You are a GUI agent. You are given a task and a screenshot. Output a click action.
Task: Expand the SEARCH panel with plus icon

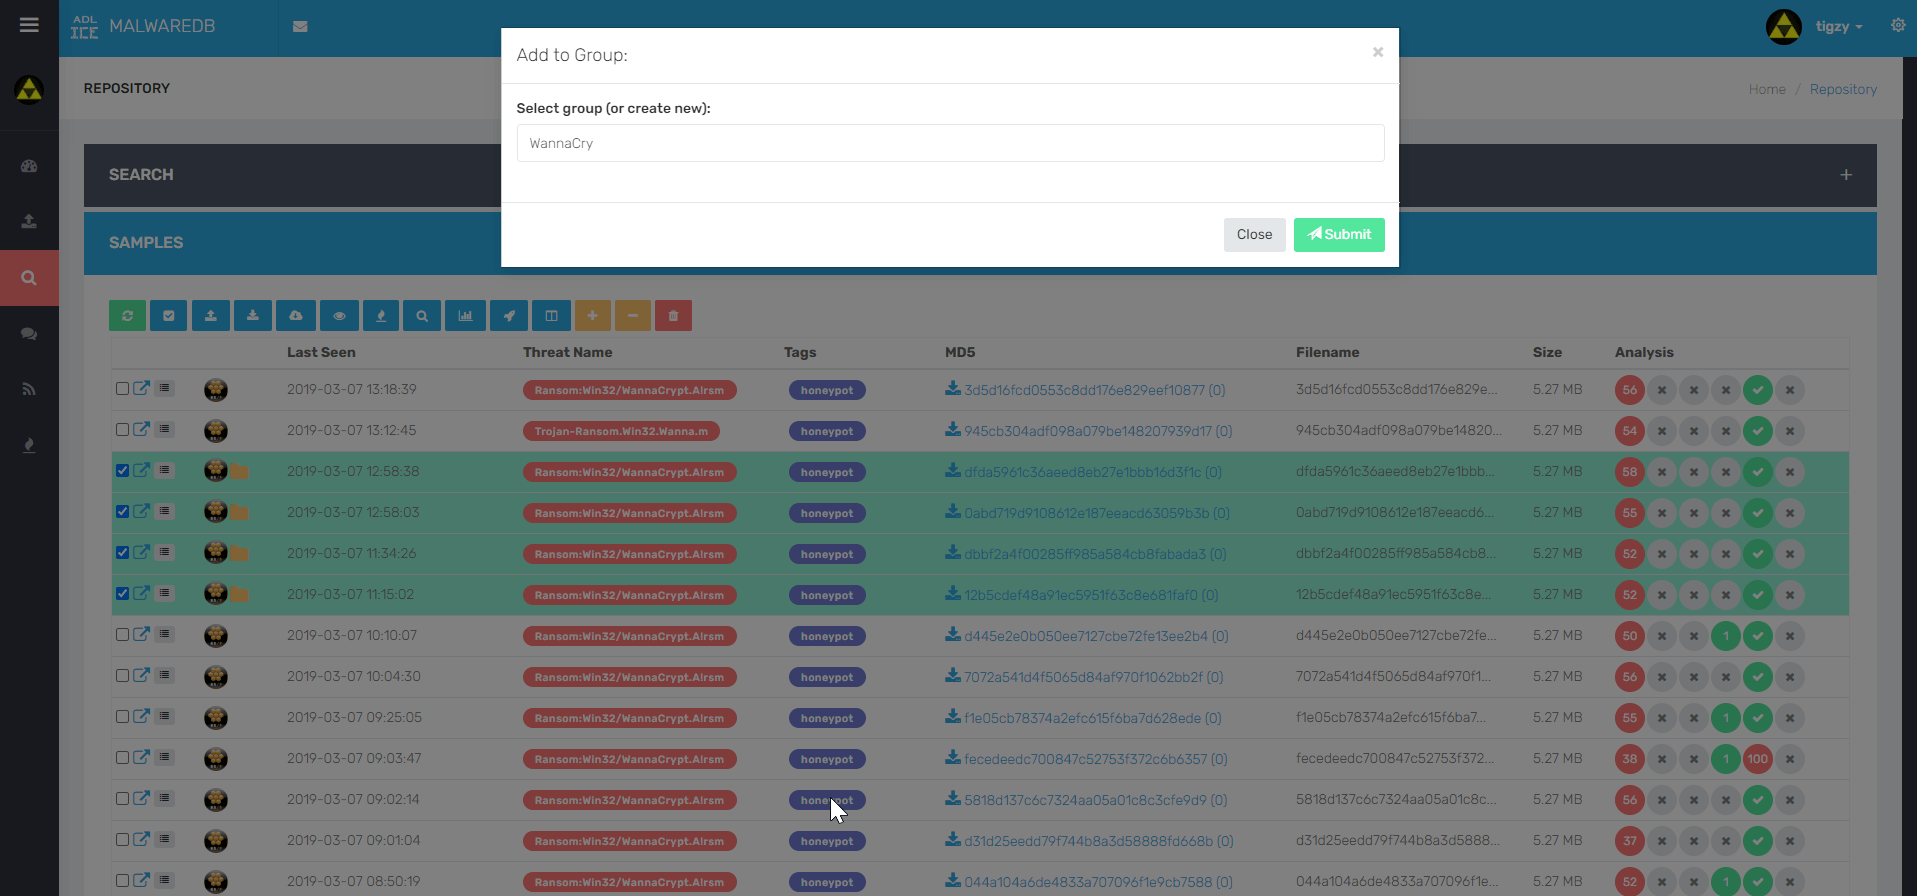1845,175
